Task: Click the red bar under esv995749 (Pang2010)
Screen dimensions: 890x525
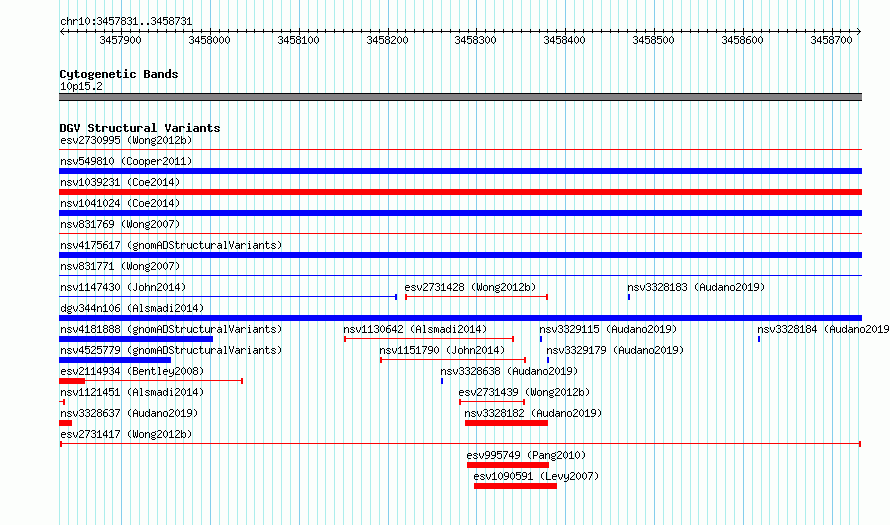Action: [x=508, y=465]
